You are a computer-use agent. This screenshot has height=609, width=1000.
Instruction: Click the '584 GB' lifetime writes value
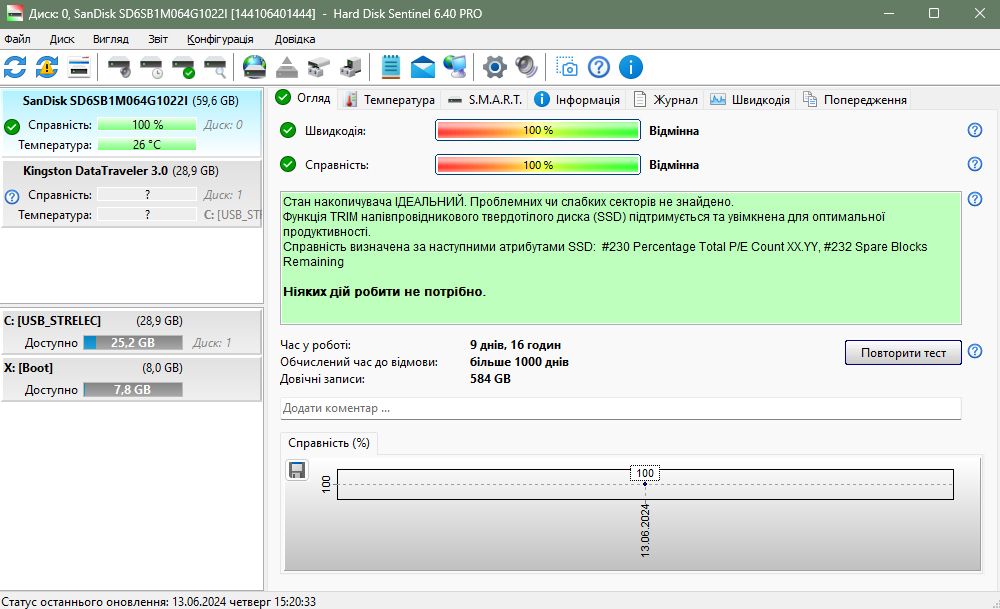[x=490, y=379]
